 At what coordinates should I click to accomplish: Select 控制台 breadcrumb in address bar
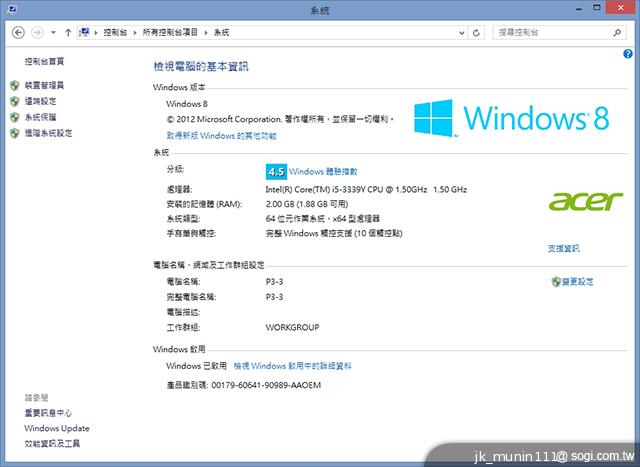point(115,32)
